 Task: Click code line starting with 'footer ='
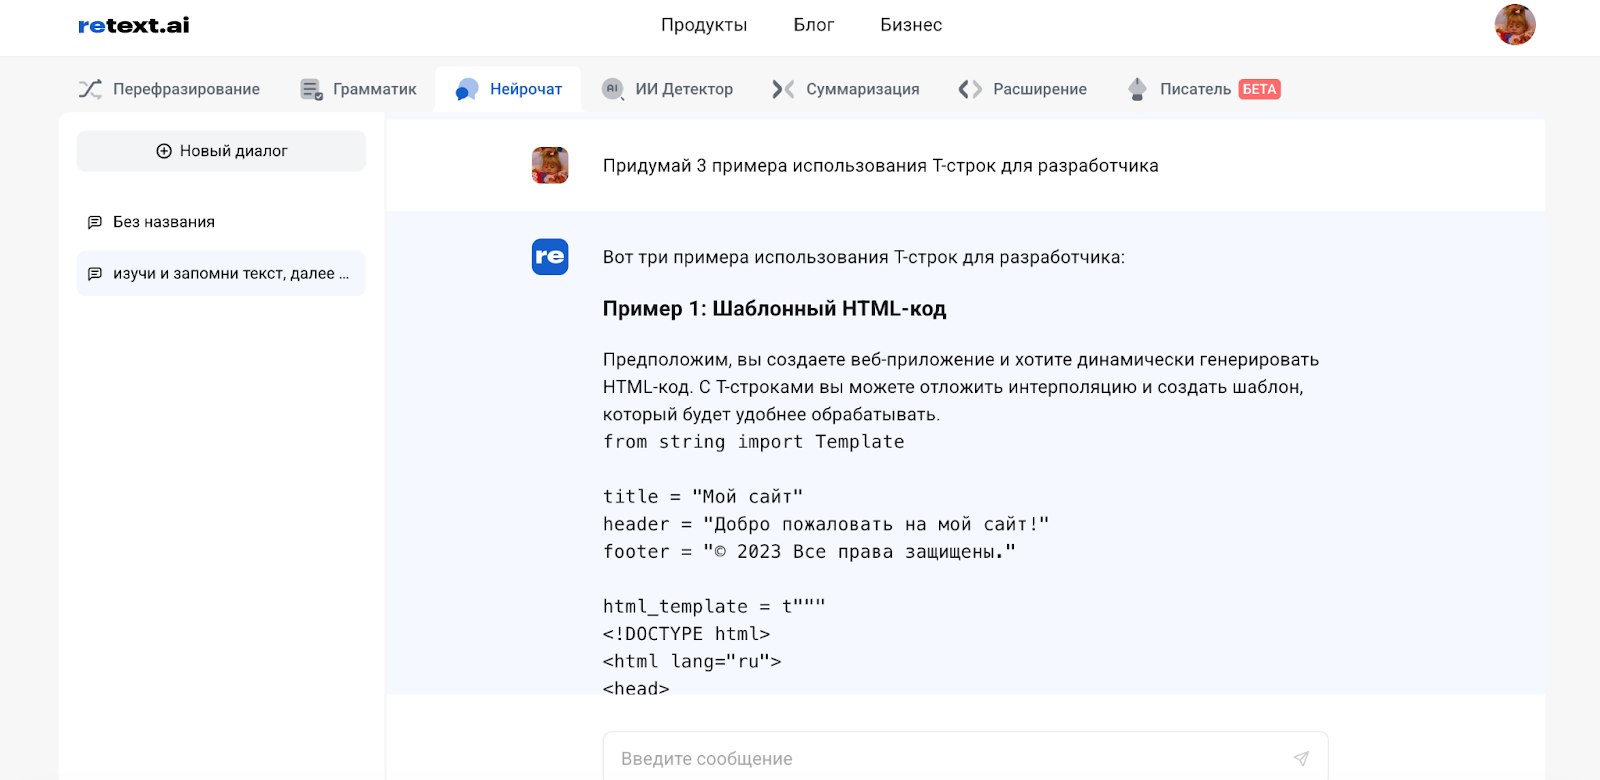point(809,552)
